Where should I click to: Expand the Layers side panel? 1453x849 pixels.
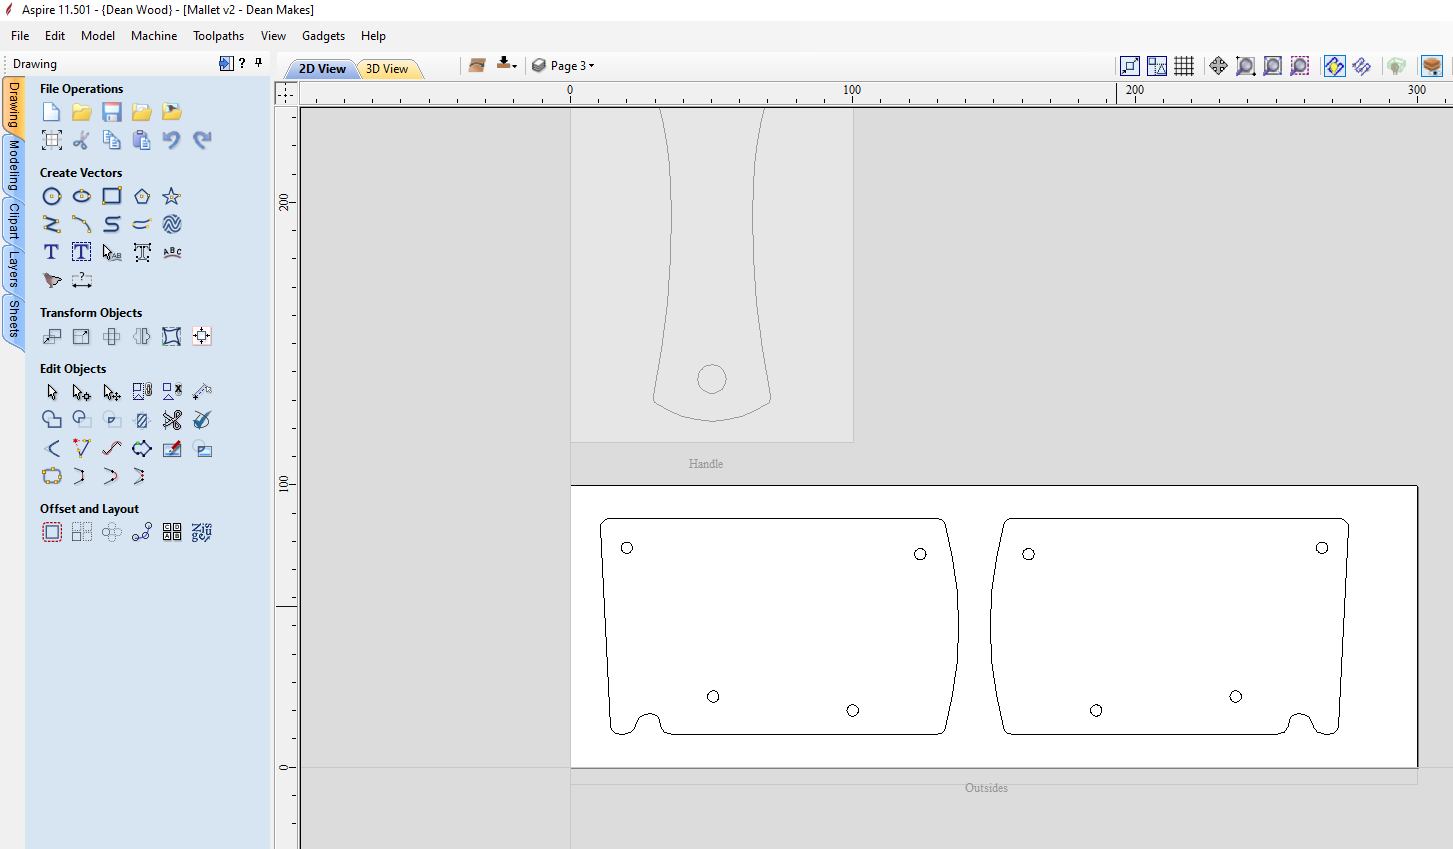13,268
